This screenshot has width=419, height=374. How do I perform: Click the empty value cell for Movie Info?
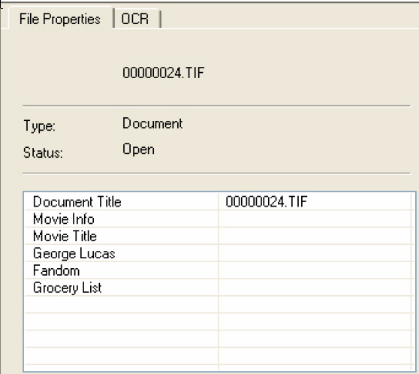(315, 219)
